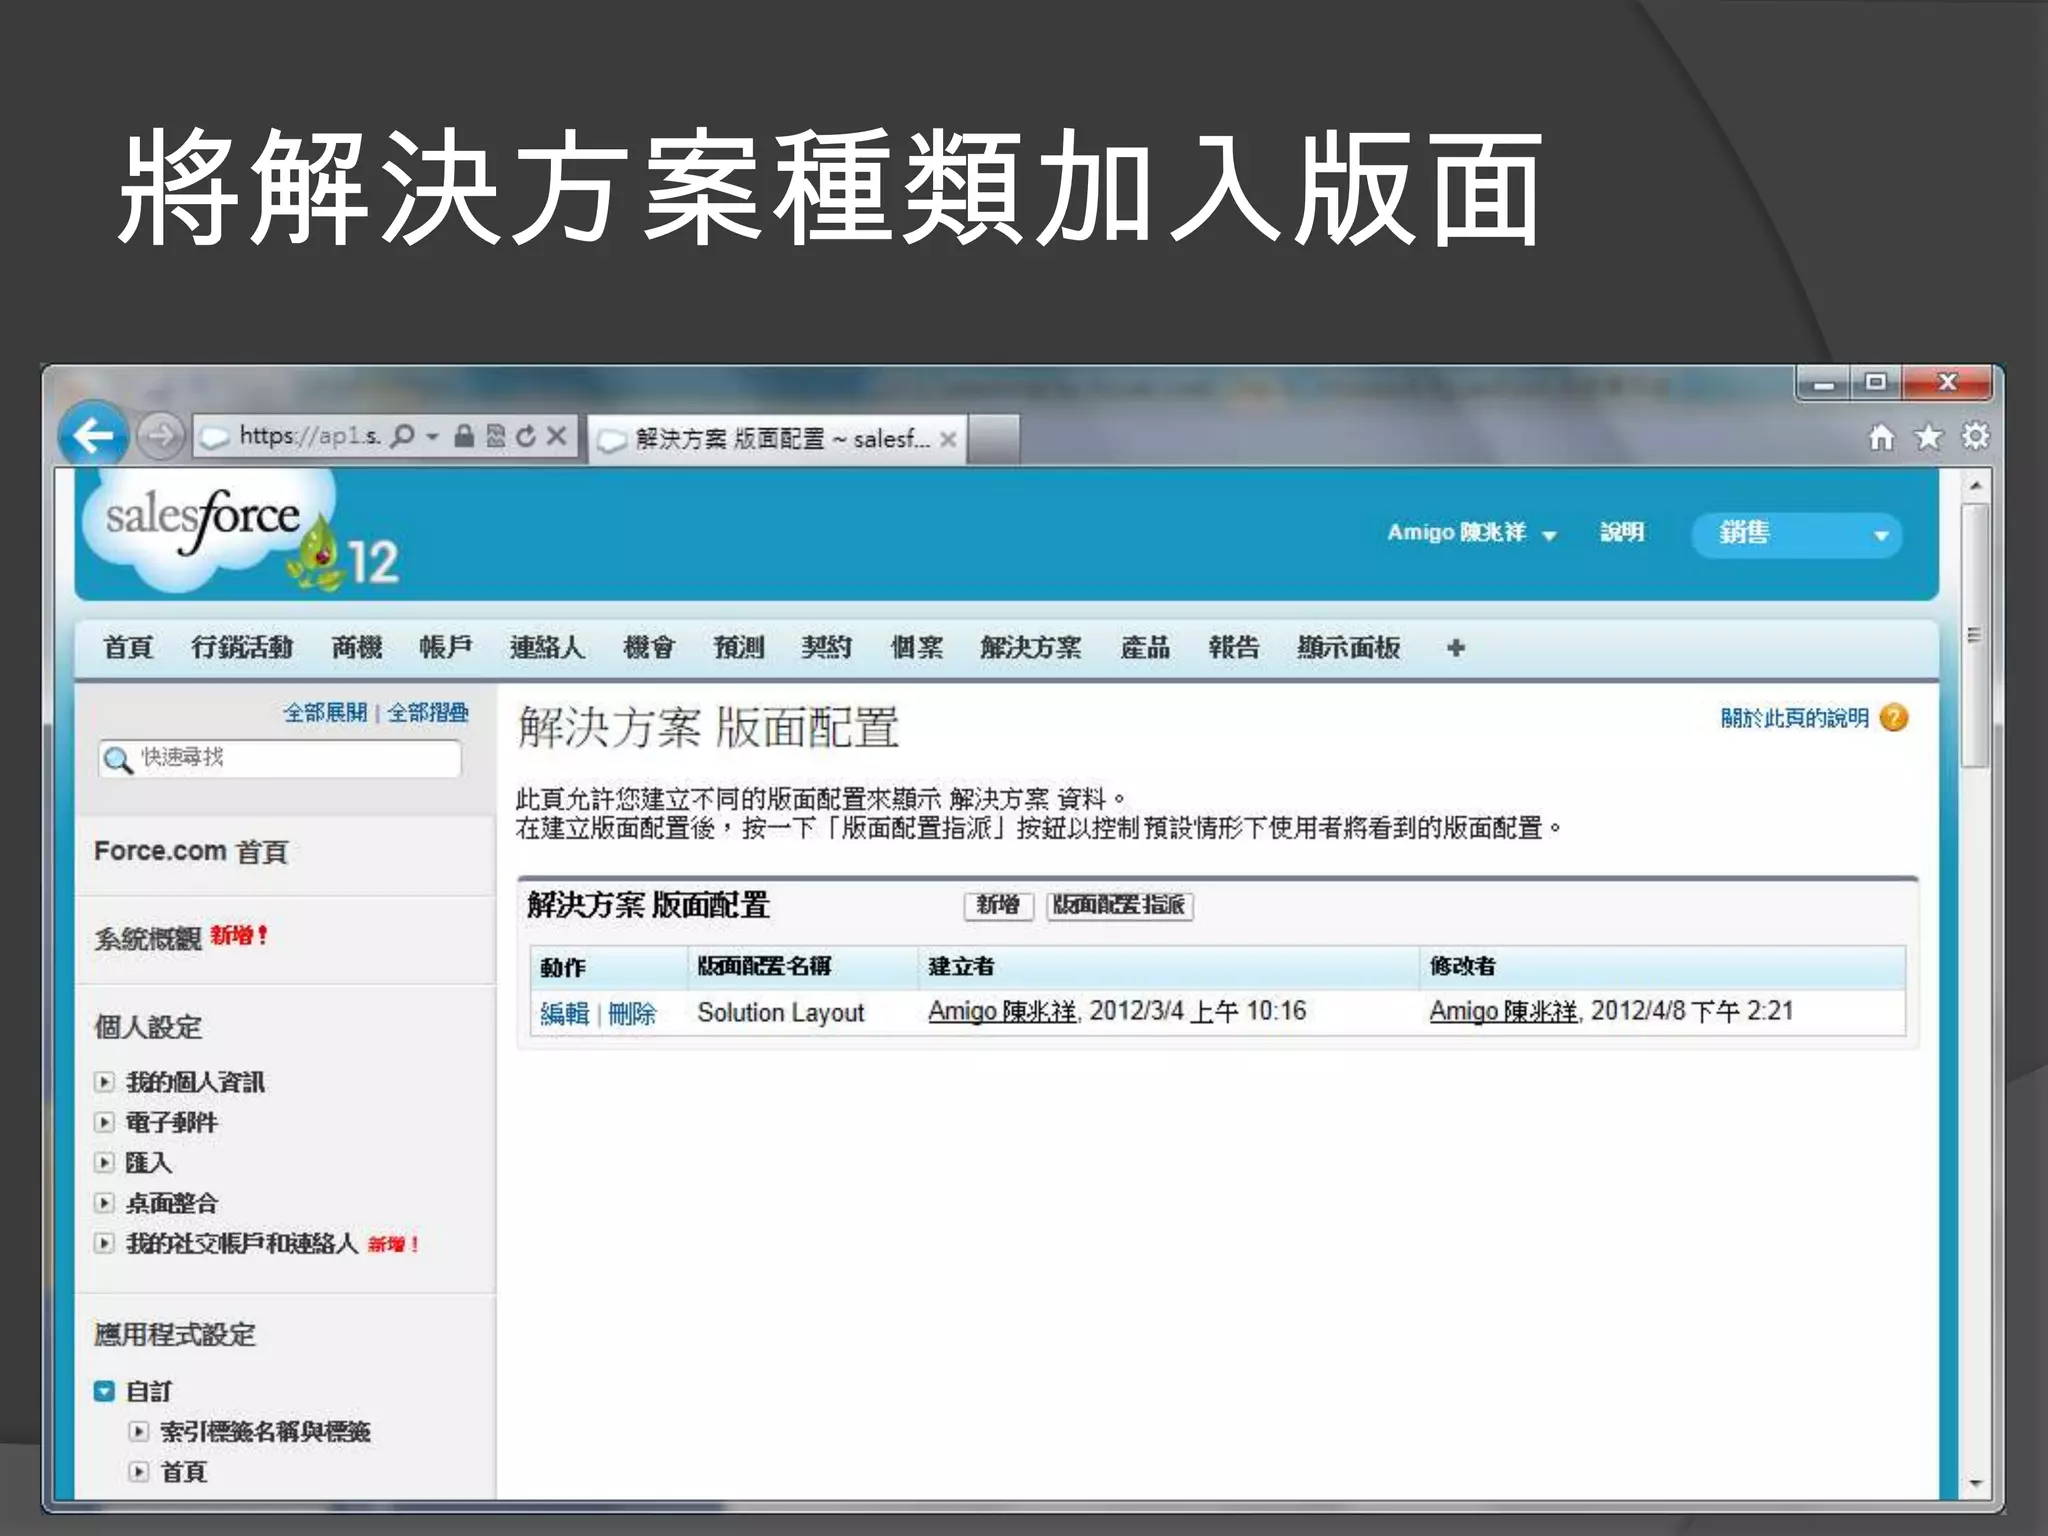The height and width of the screenshot is (1536, 2048).
Task: Click the compatibility view icon in address bar
Action: [496, 436]
